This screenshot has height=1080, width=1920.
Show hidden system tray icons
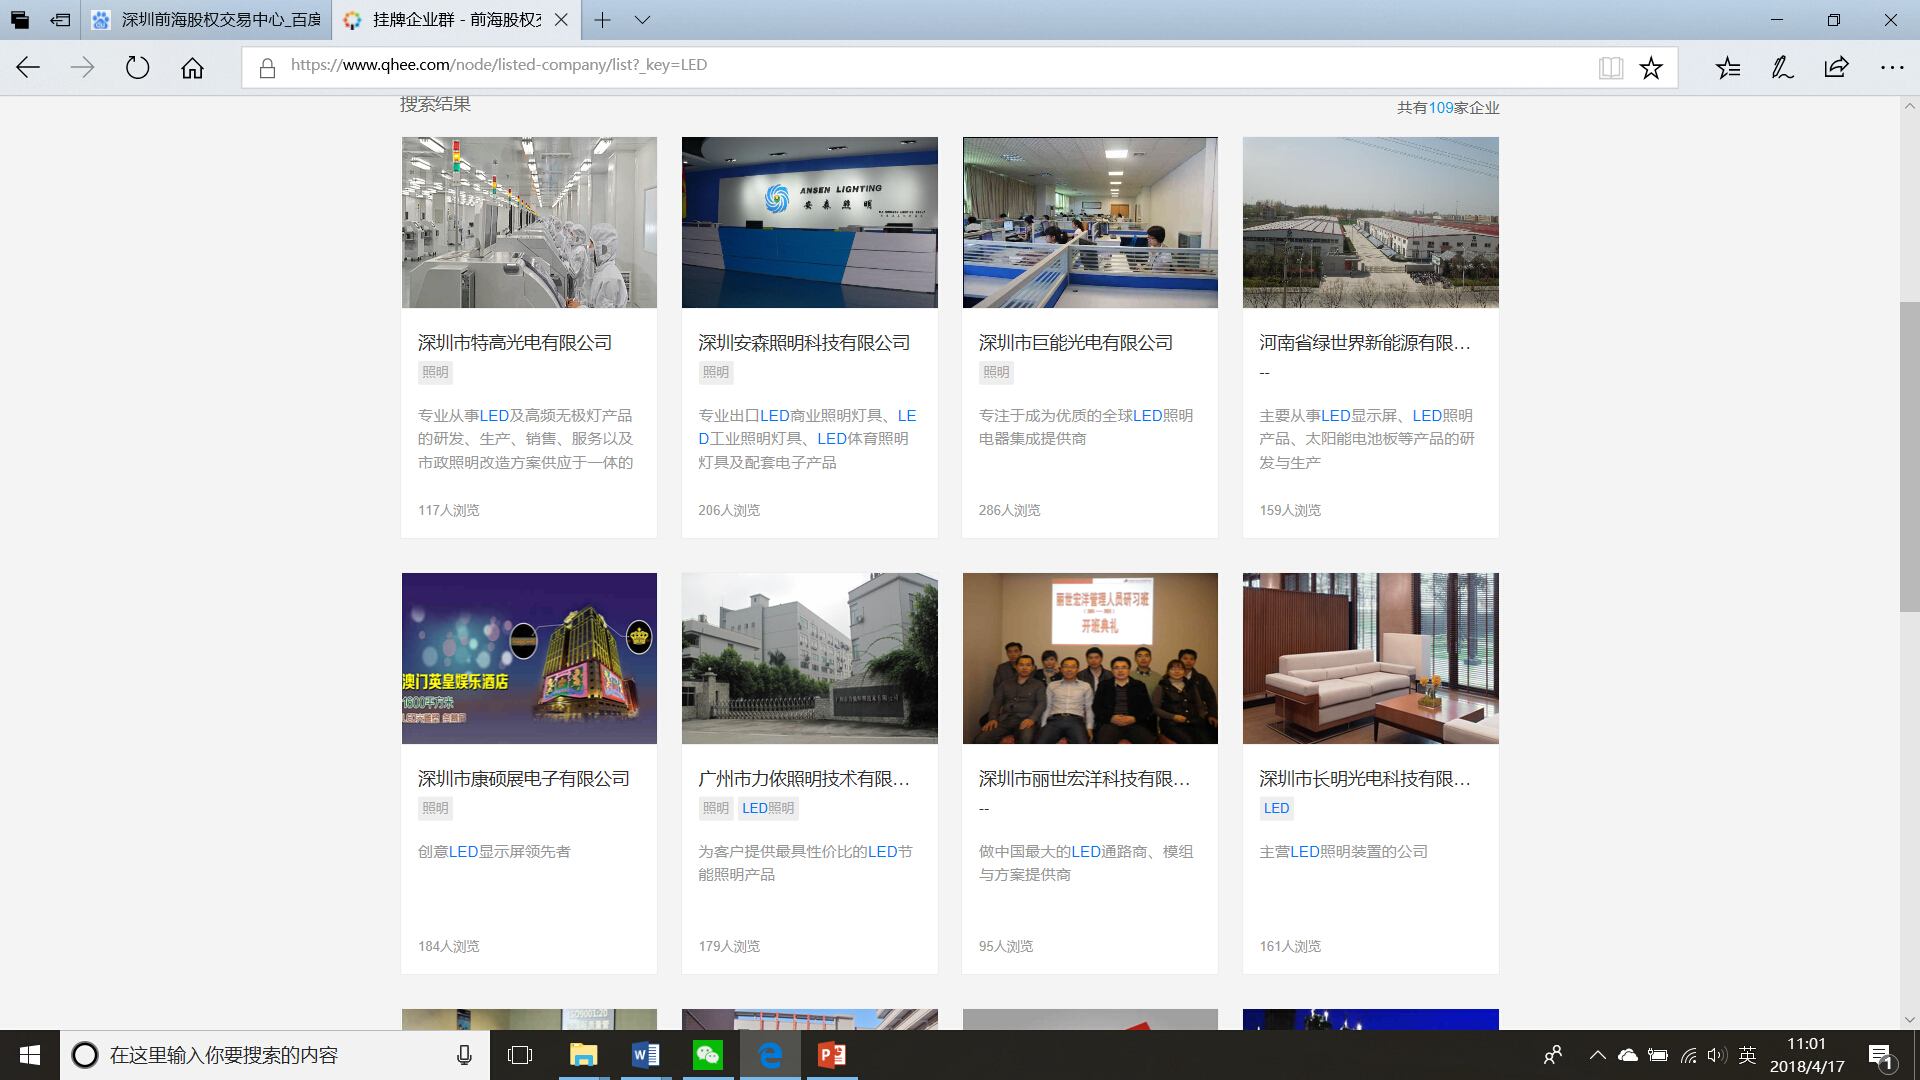(x=1597, y=1055)
